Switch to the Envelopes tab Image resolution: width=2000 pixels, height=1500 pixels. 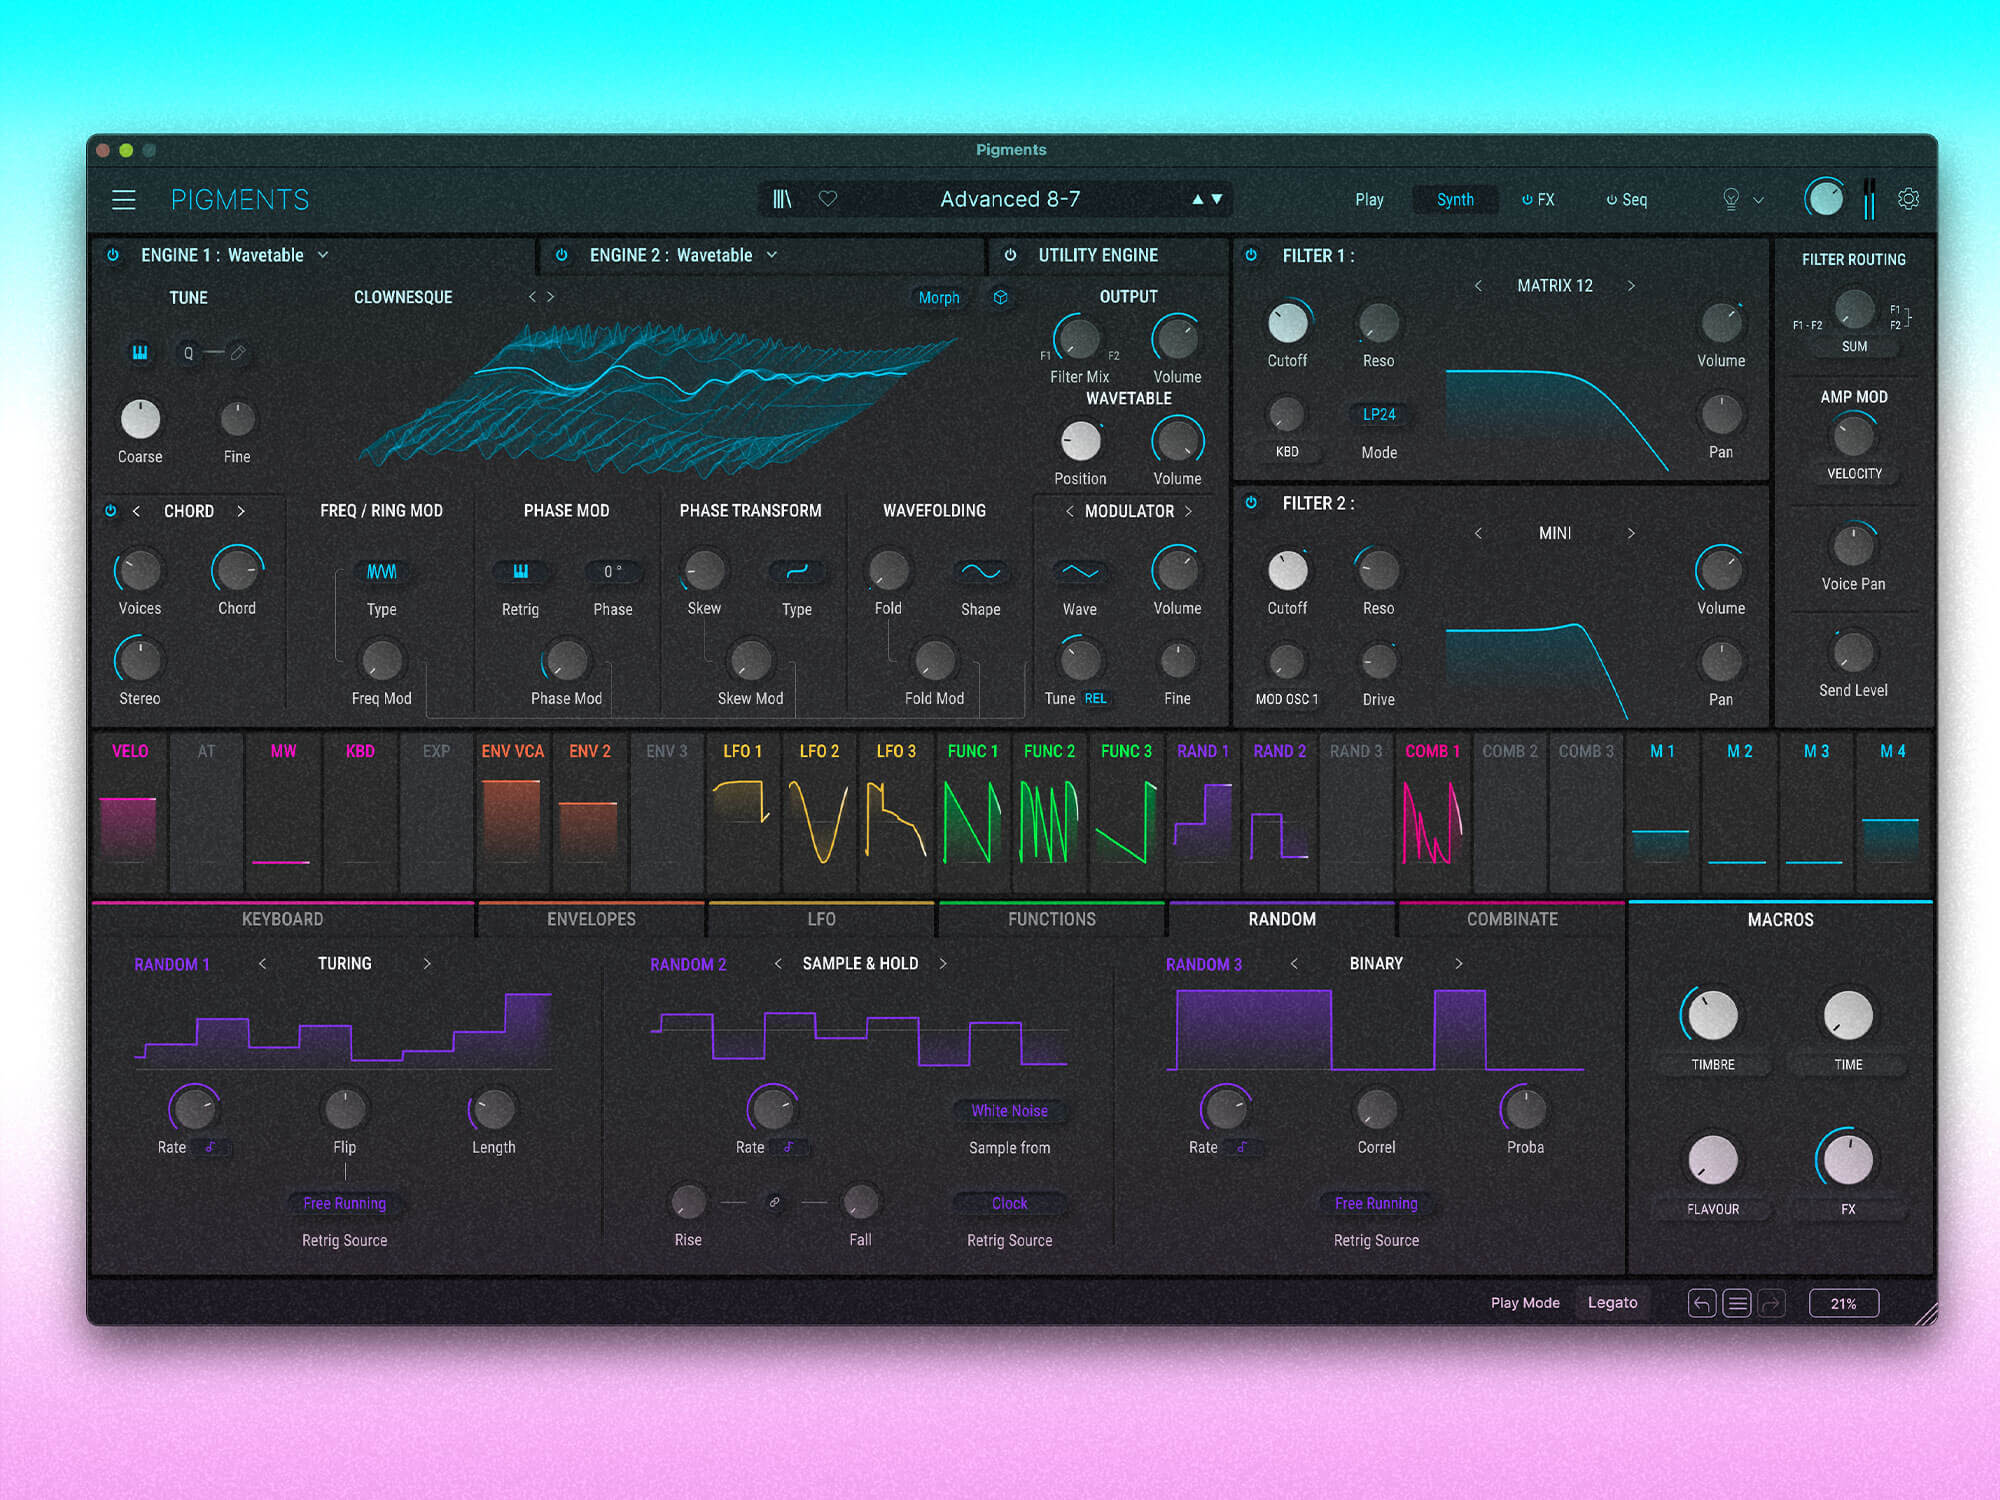click(591, 919)
